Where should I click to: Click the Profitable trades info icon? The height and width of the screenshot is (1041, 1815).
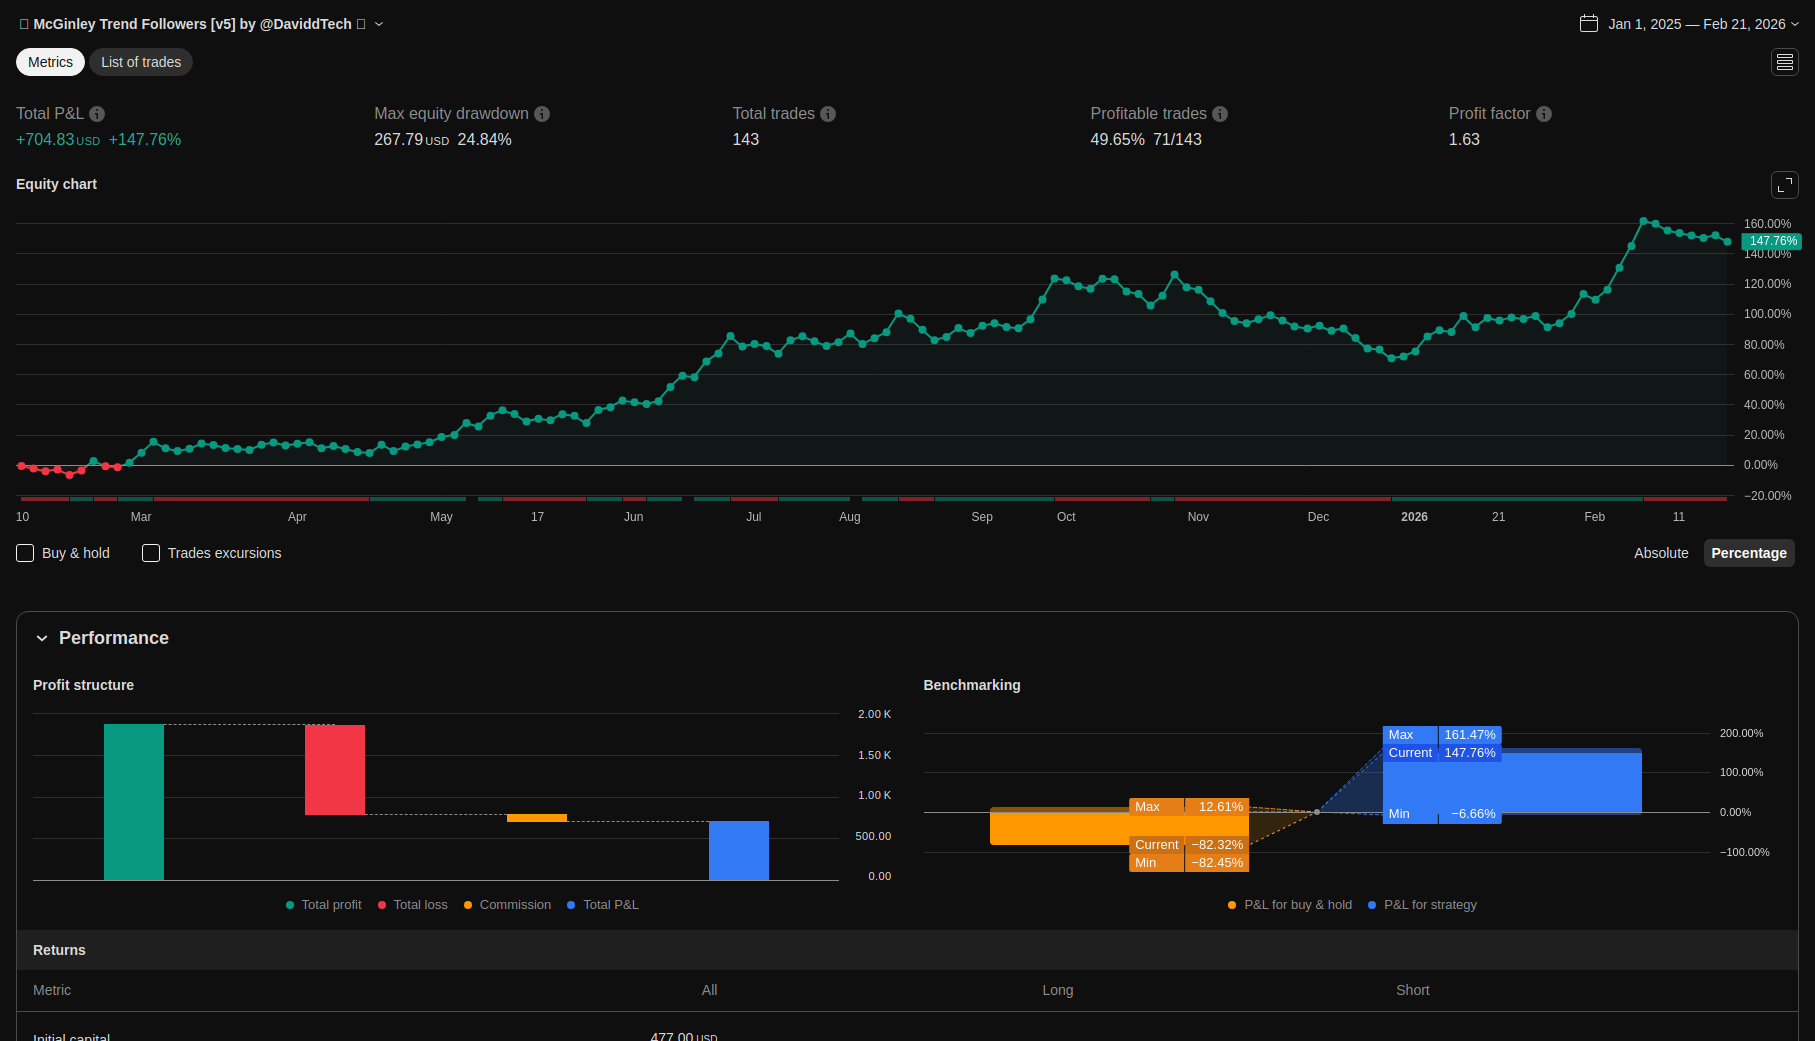[1220, 114]
